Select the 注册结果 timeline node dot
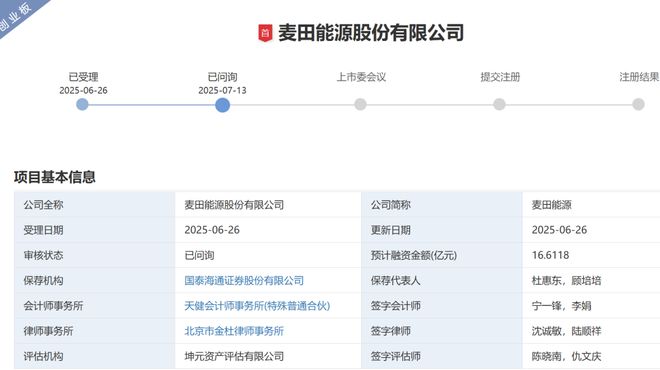Image resolution: width=660 pixels, height=370 pixels. point(638,104)
